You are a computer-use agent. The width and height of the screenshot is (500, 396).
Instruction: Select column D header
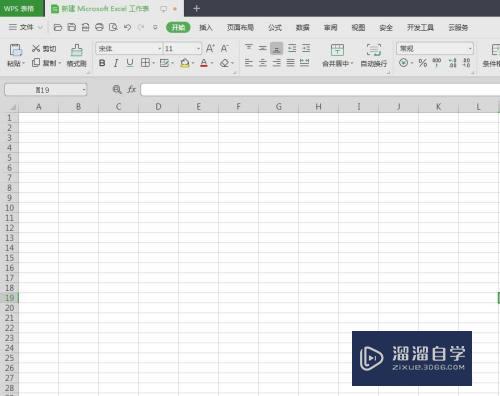tap(158, 107)
